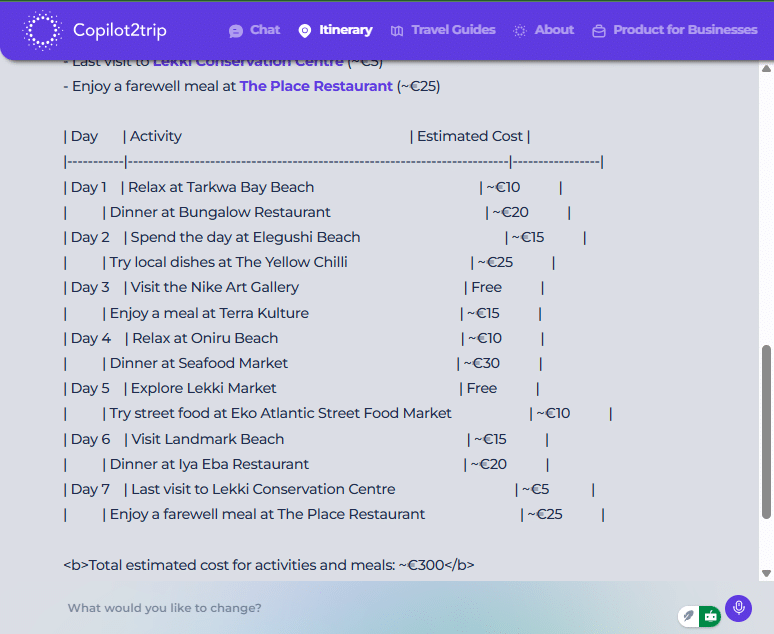Click 'Relax at Oniru Beach' text

coord(205,338)
